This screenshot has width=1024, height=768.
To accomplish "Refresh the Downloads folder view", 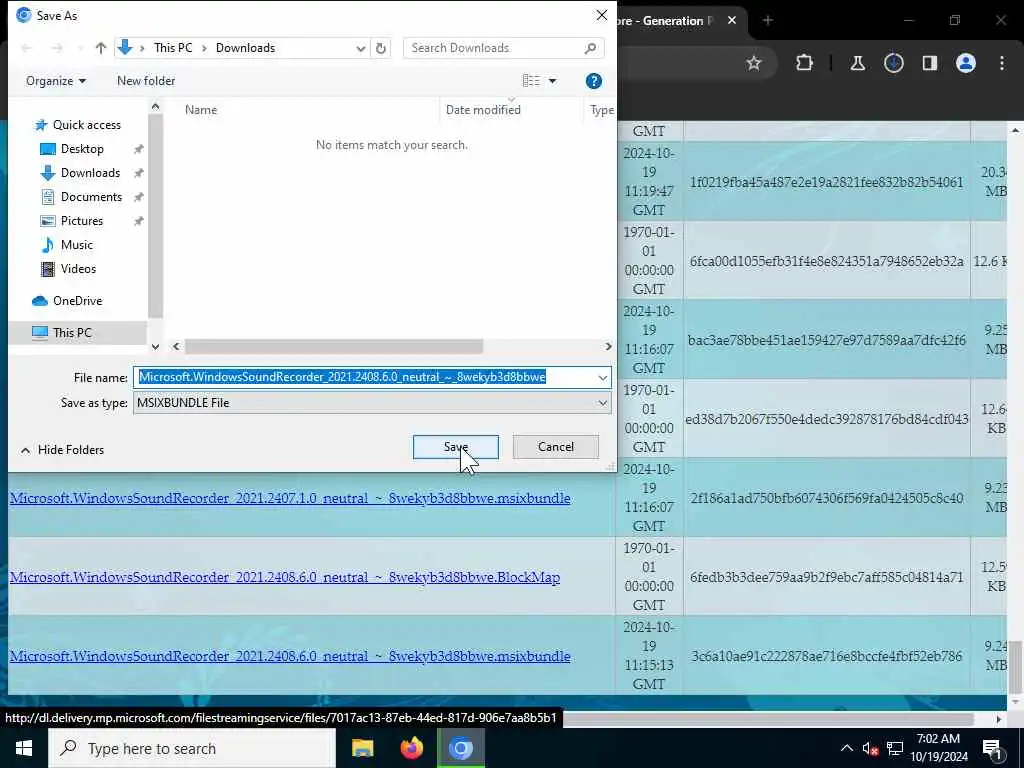I will click(x=381, y=48).
